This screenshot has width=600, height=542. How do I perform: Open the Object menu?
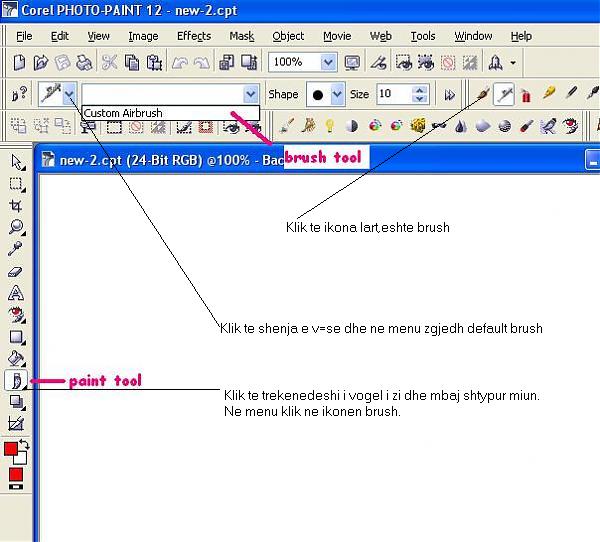[288, 36]
